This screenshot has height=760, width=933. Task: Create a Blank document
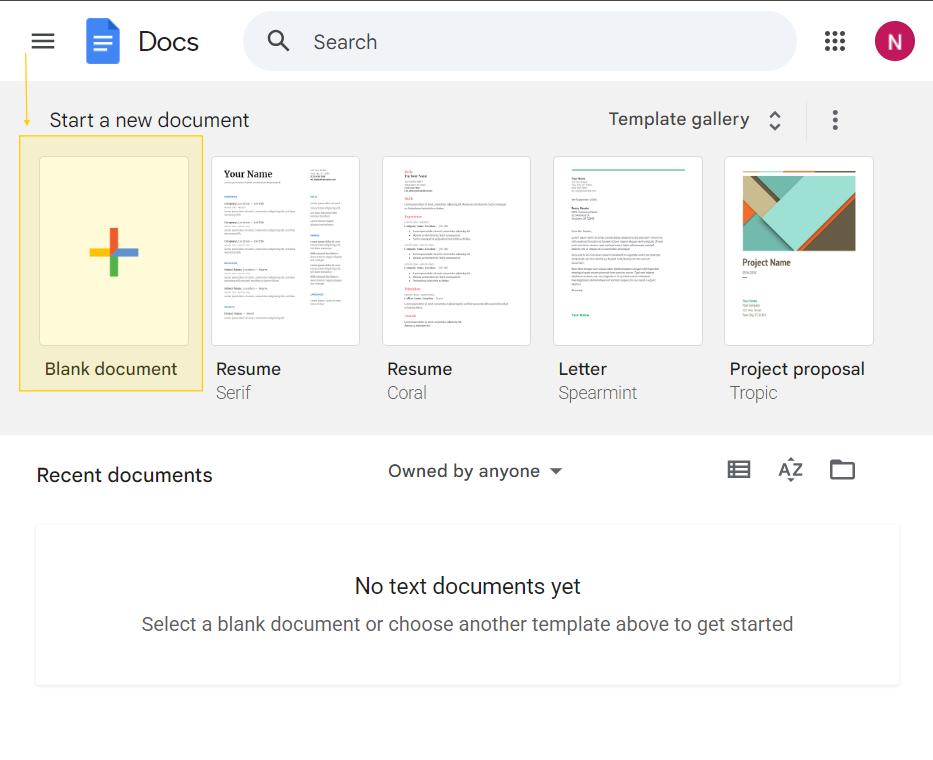point(114,251)
